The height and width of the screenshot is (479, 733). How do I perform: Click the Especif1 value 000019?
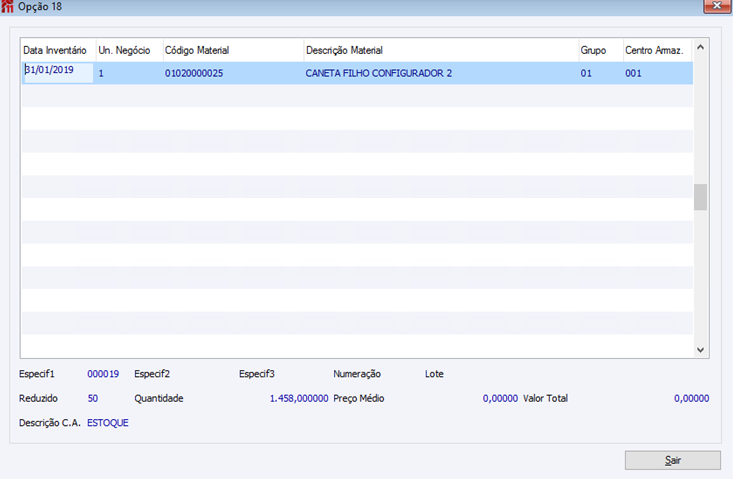point(103,374)
